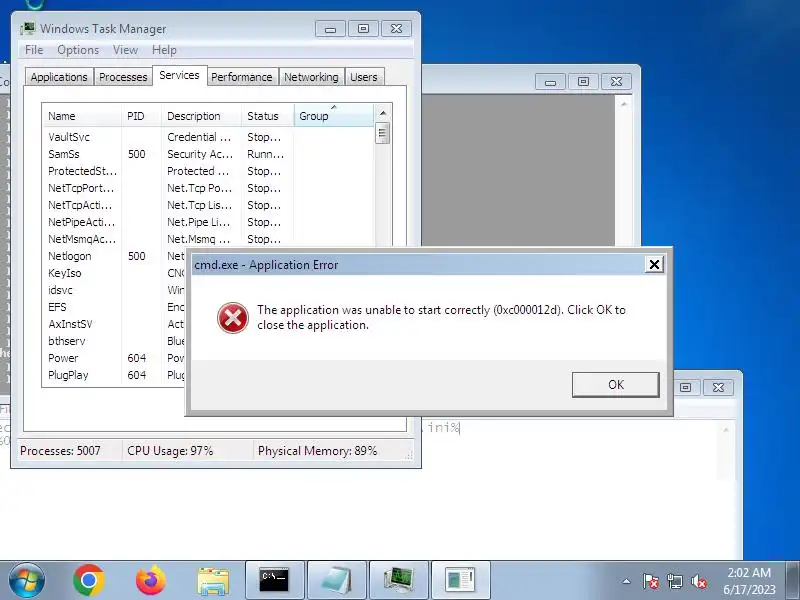Launch Google Chrome from the taskbar
Image resolution: width=800 pixels, height=600 pixels.
pos(89,580)
